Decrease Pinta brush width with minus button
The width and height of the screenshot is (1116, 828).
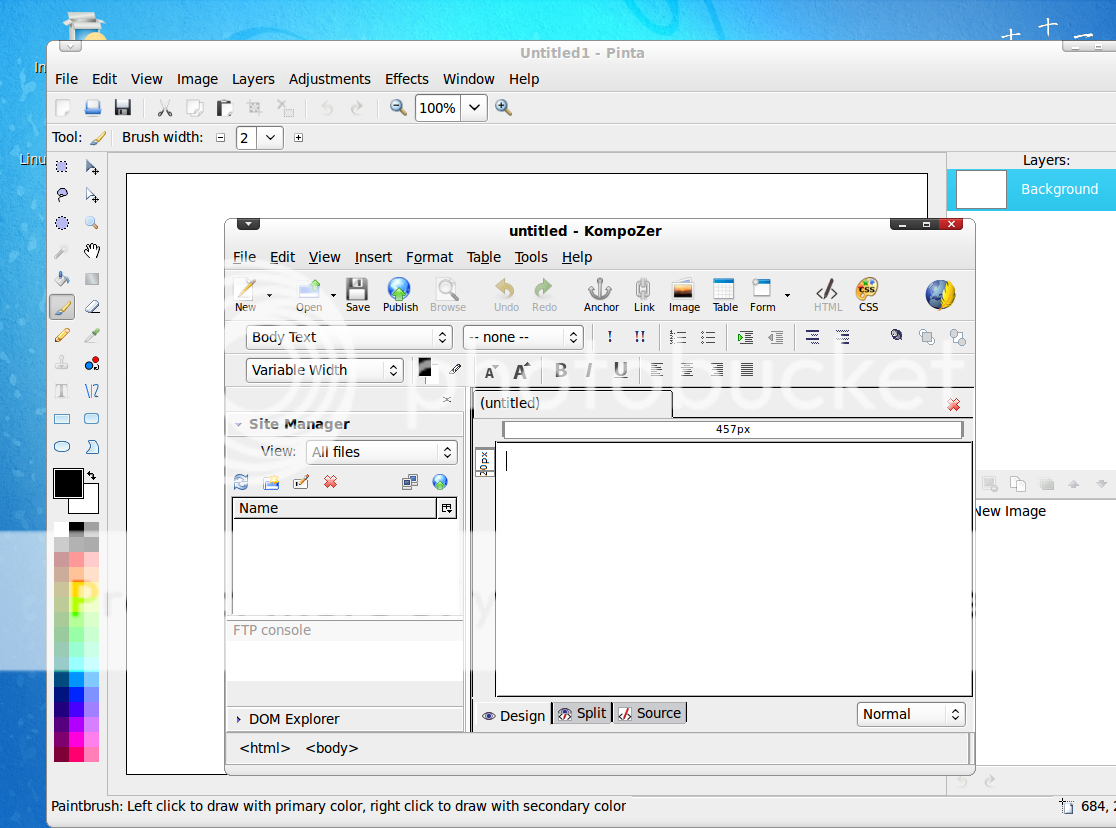221,137
